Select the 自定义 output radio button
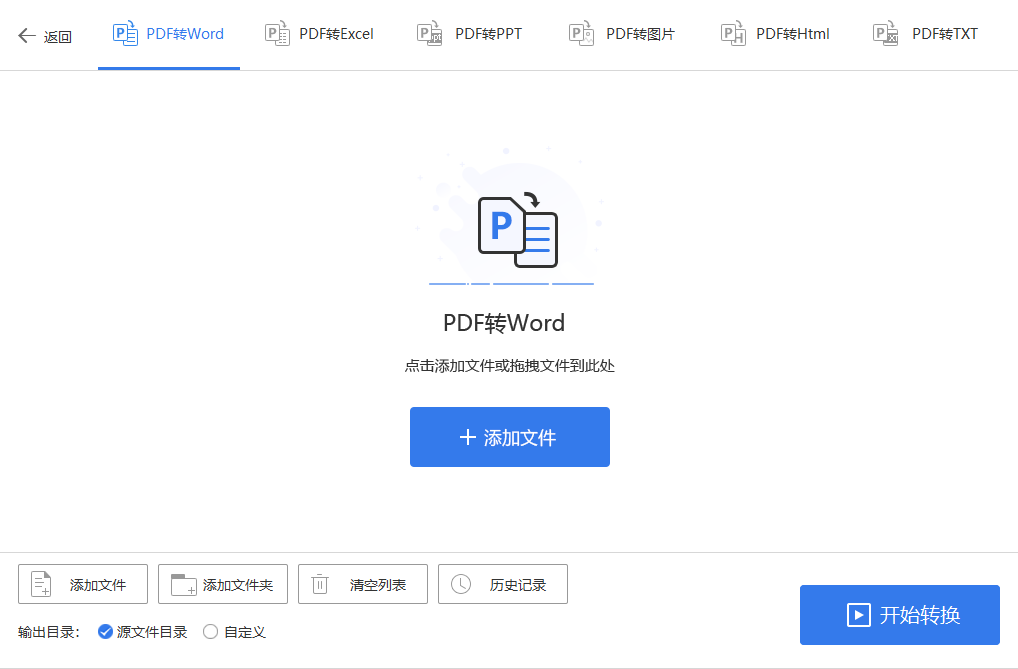The width and height of the screenshot is (1018, 669). [210, 632]
